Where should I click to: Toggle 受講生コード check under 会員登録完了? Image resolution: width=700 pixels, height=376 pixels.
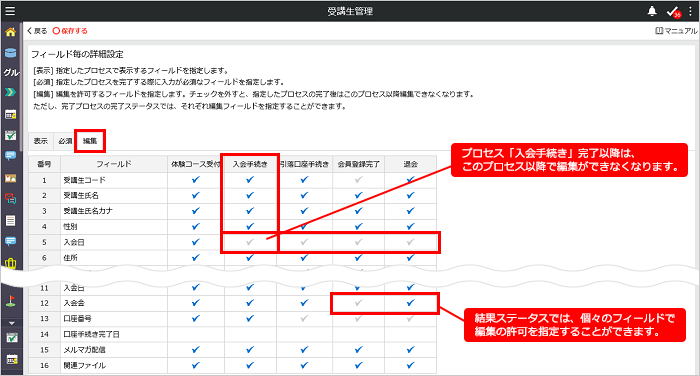358,180
